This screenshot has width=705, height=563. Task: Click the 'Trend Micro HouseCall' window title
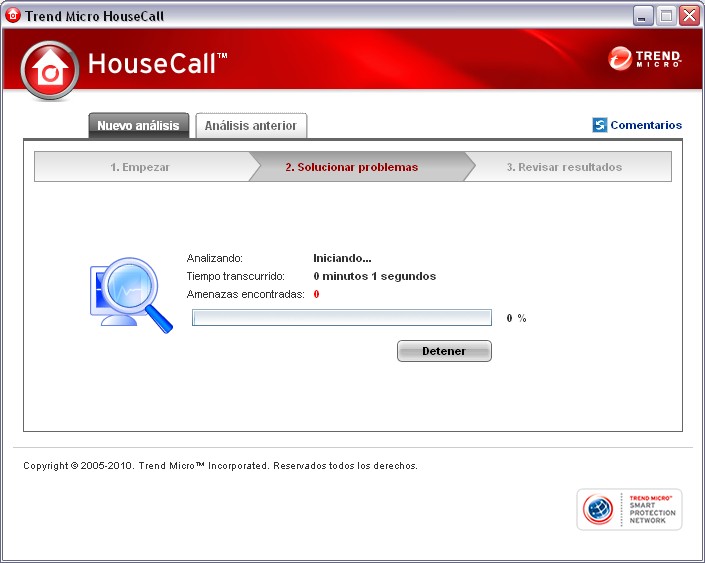tap(94, 16)
